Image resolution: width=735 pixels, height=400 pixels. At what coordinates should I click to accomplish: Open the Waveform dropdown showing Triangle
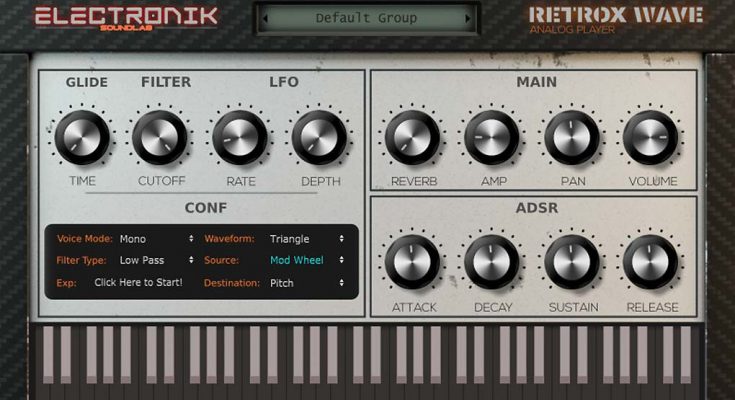[306, 239]
